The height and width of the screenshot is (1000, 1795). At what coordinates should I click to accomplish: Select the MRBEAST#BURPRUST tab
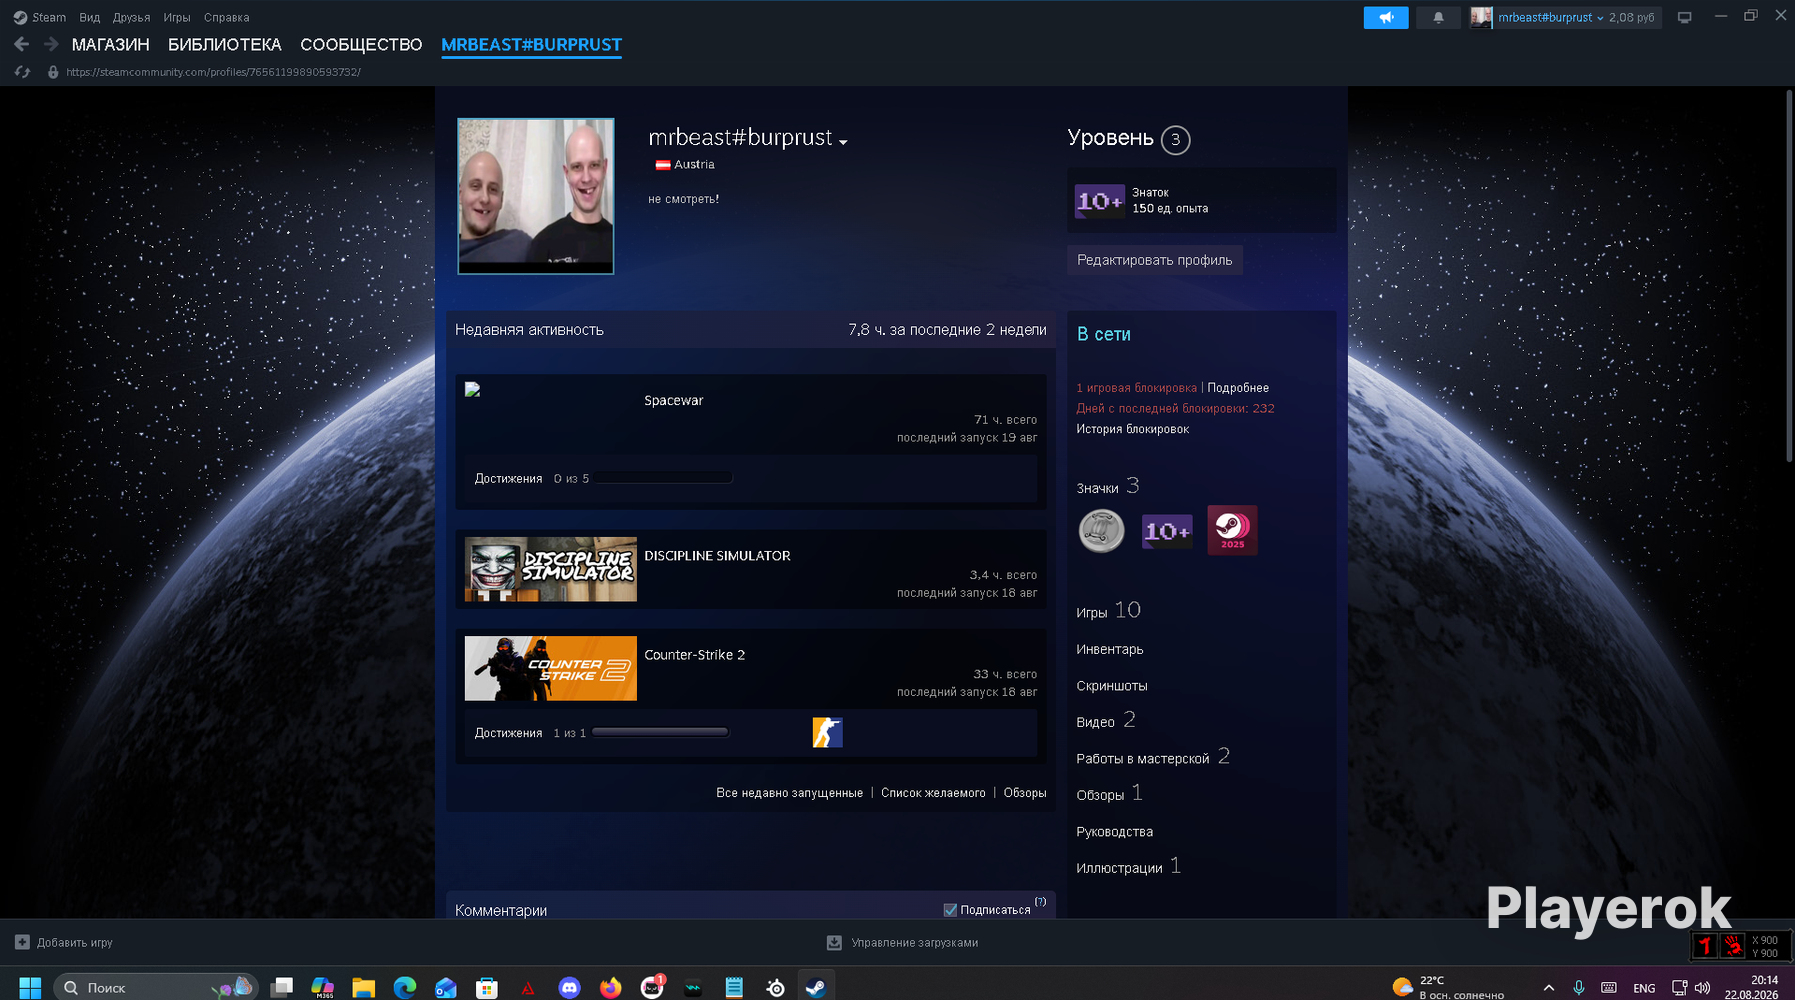pyautogui.click(x=531, y=45)
